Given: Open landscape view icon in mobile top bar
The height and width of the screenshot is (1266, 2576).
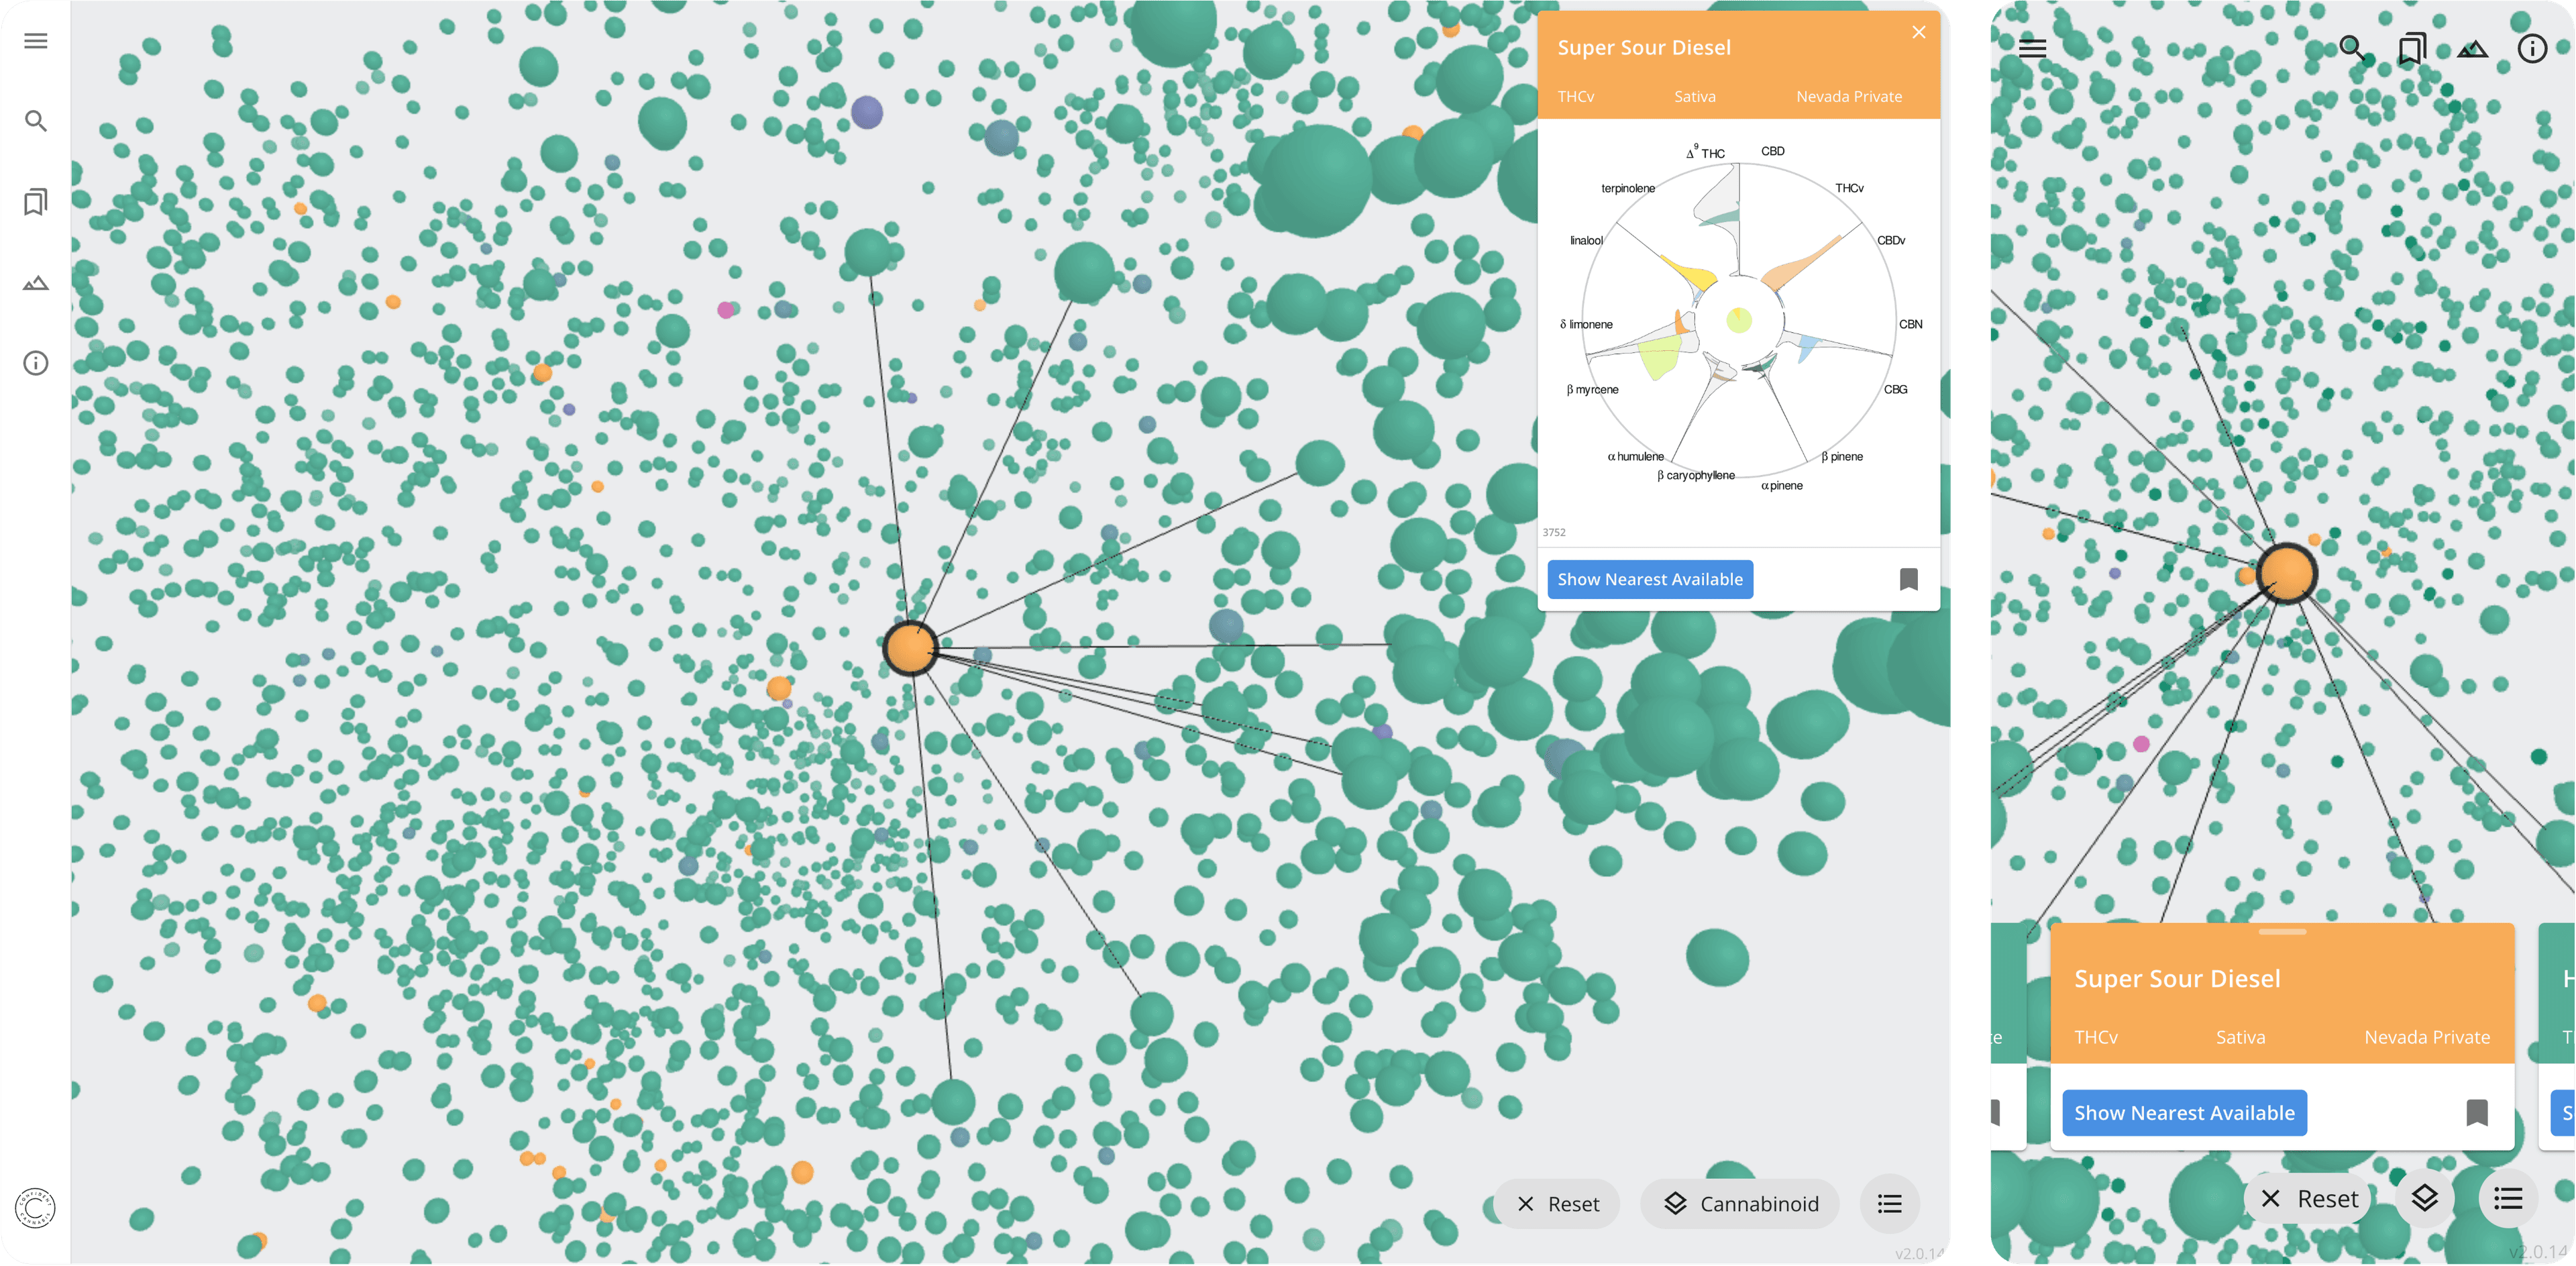Looking at the screenshot, I should [x=2472, y=48].
